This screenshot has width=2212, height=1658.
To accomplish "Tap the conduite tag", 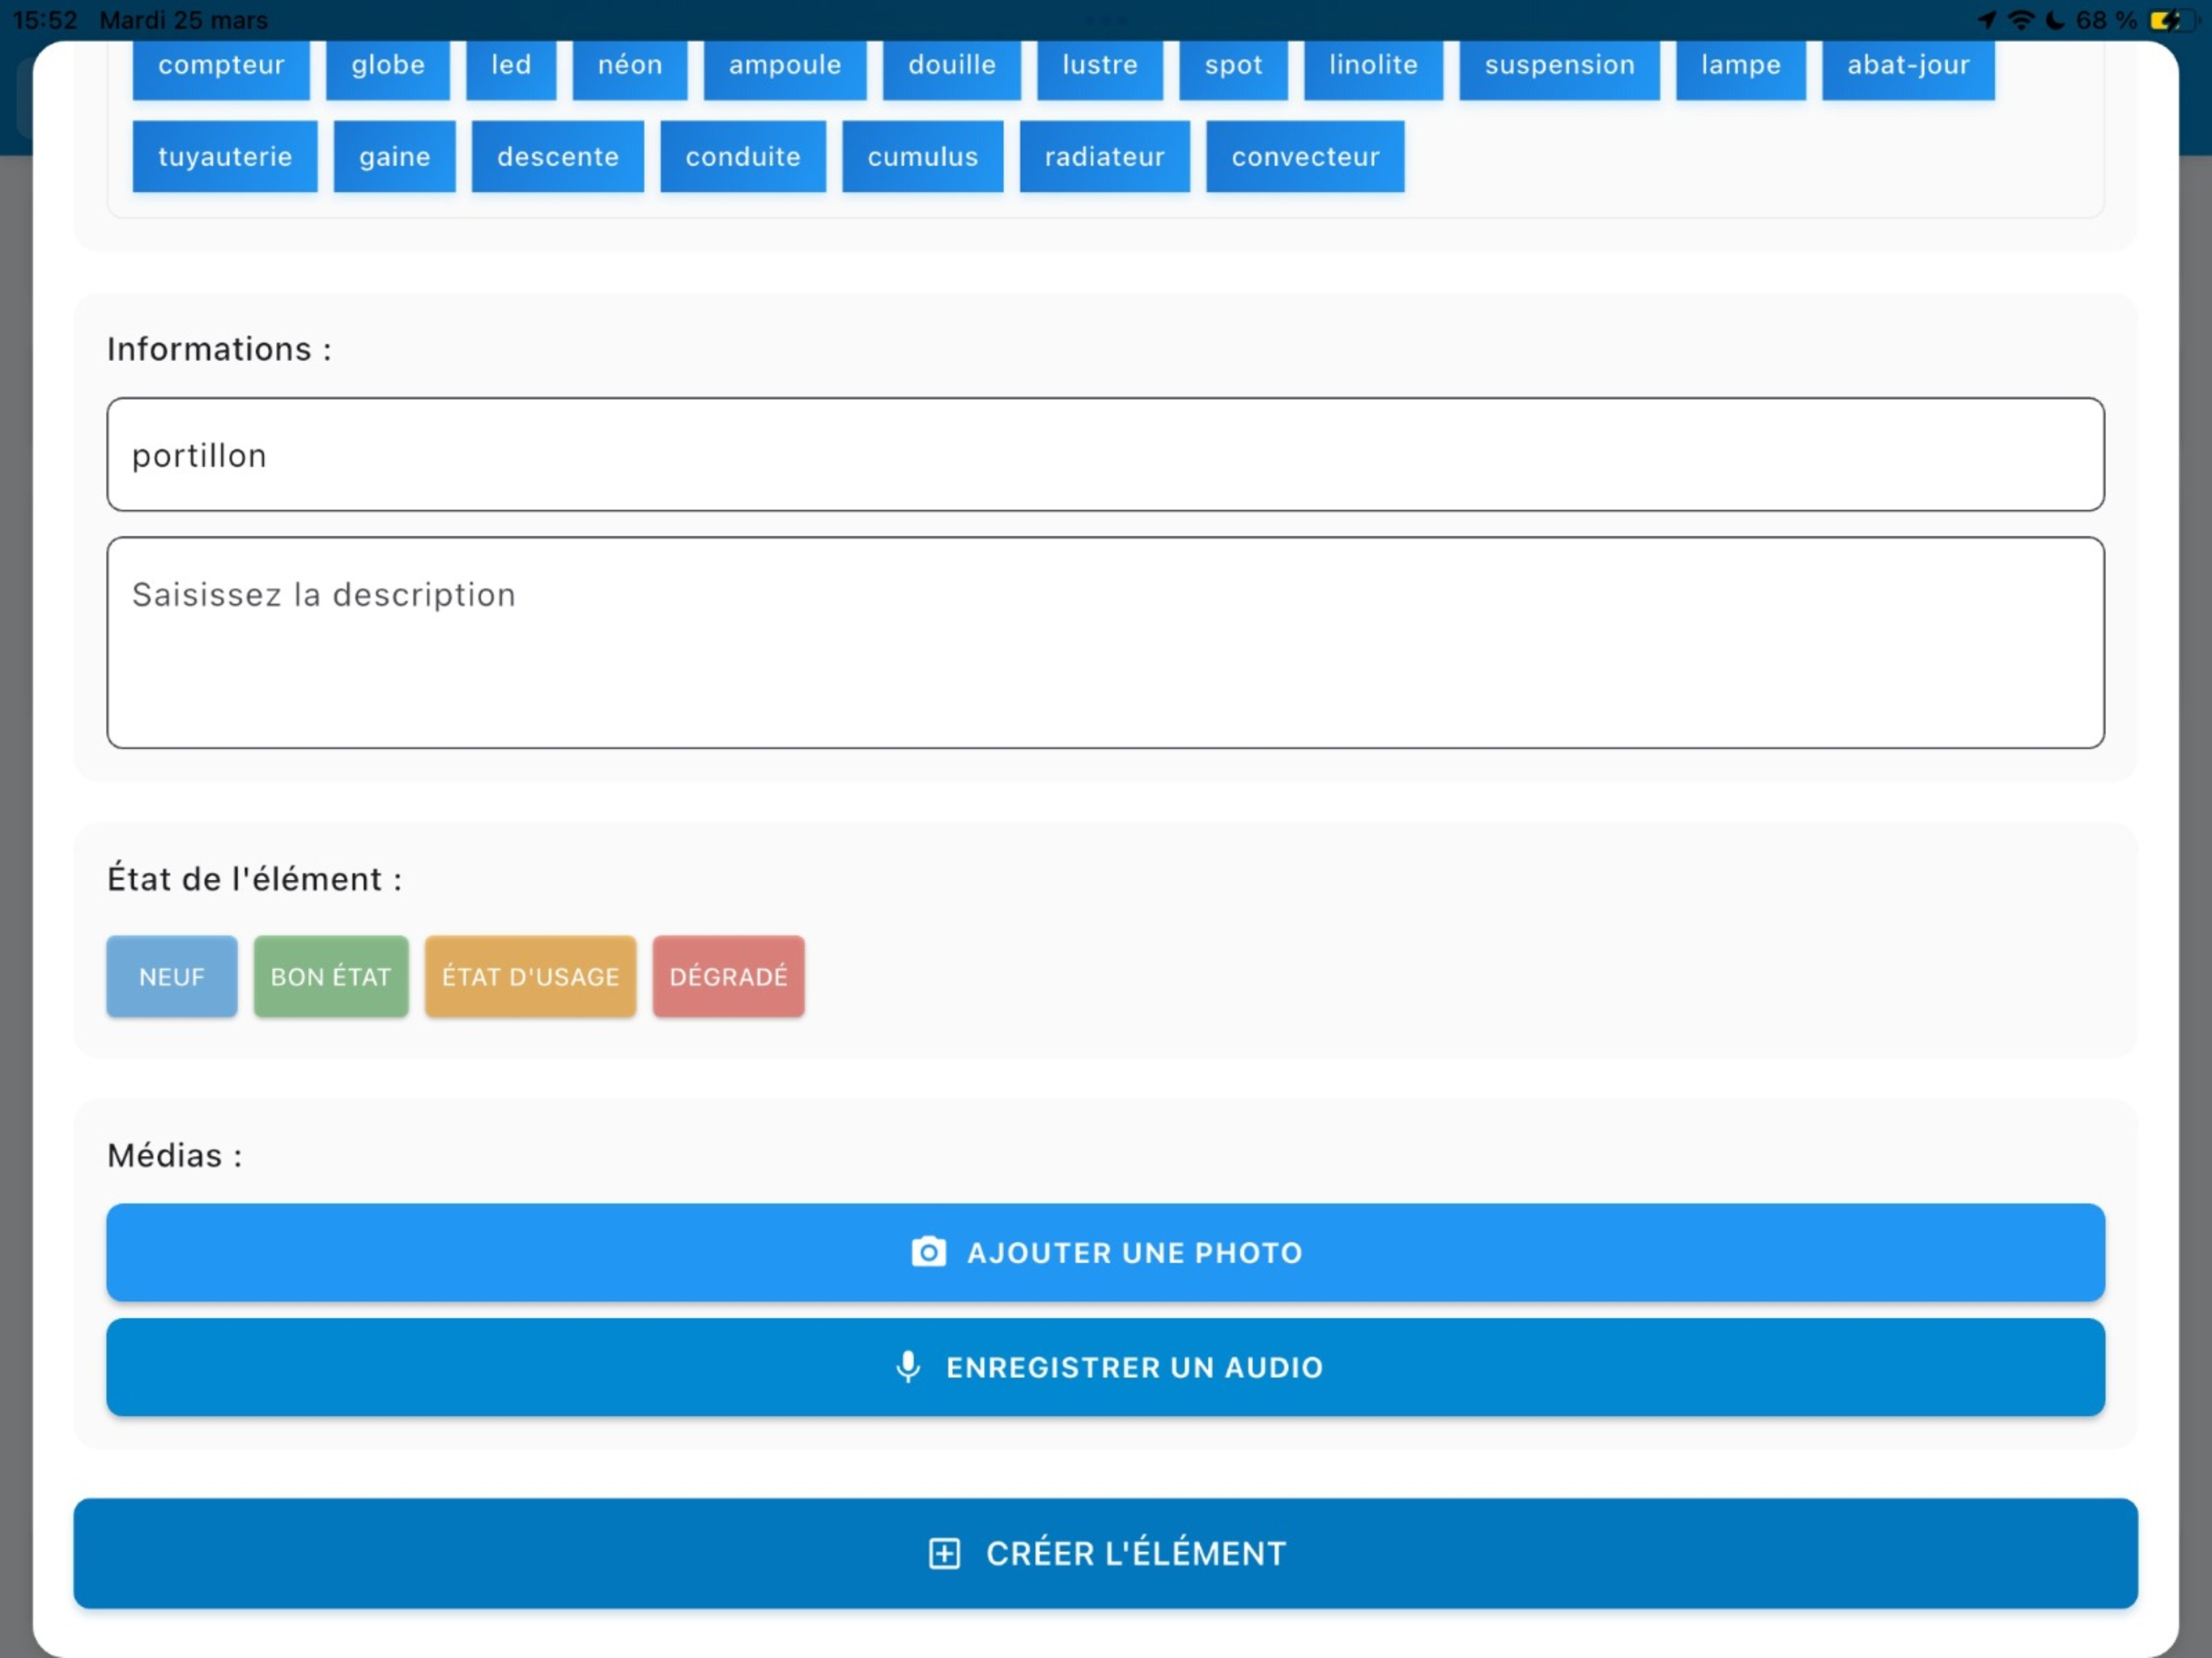I will (743, 157).
